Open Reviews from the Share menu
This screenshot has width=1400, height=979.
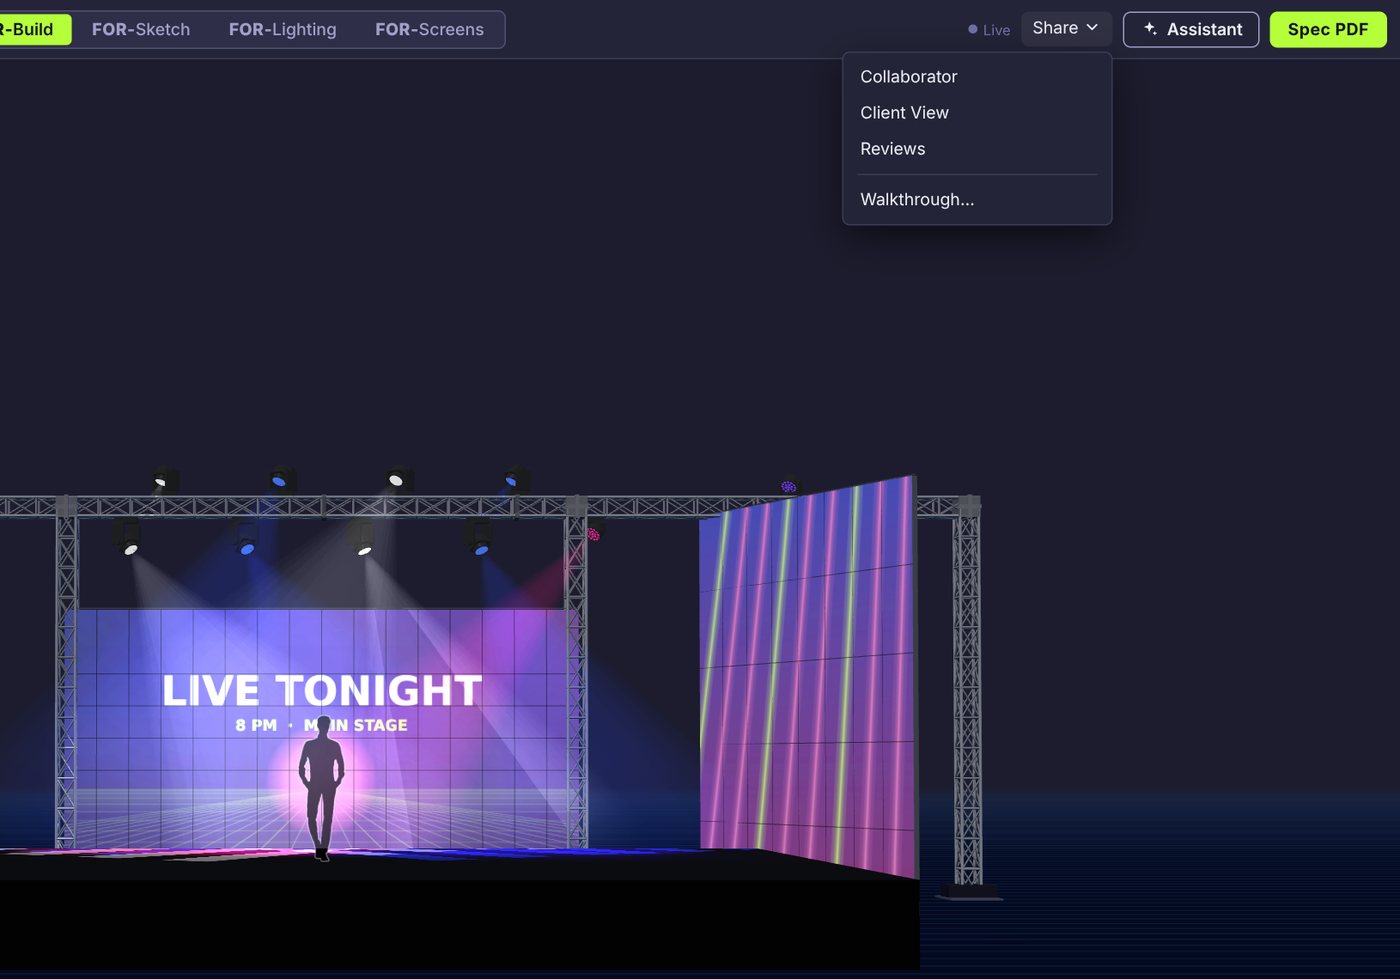click(977, 149)
